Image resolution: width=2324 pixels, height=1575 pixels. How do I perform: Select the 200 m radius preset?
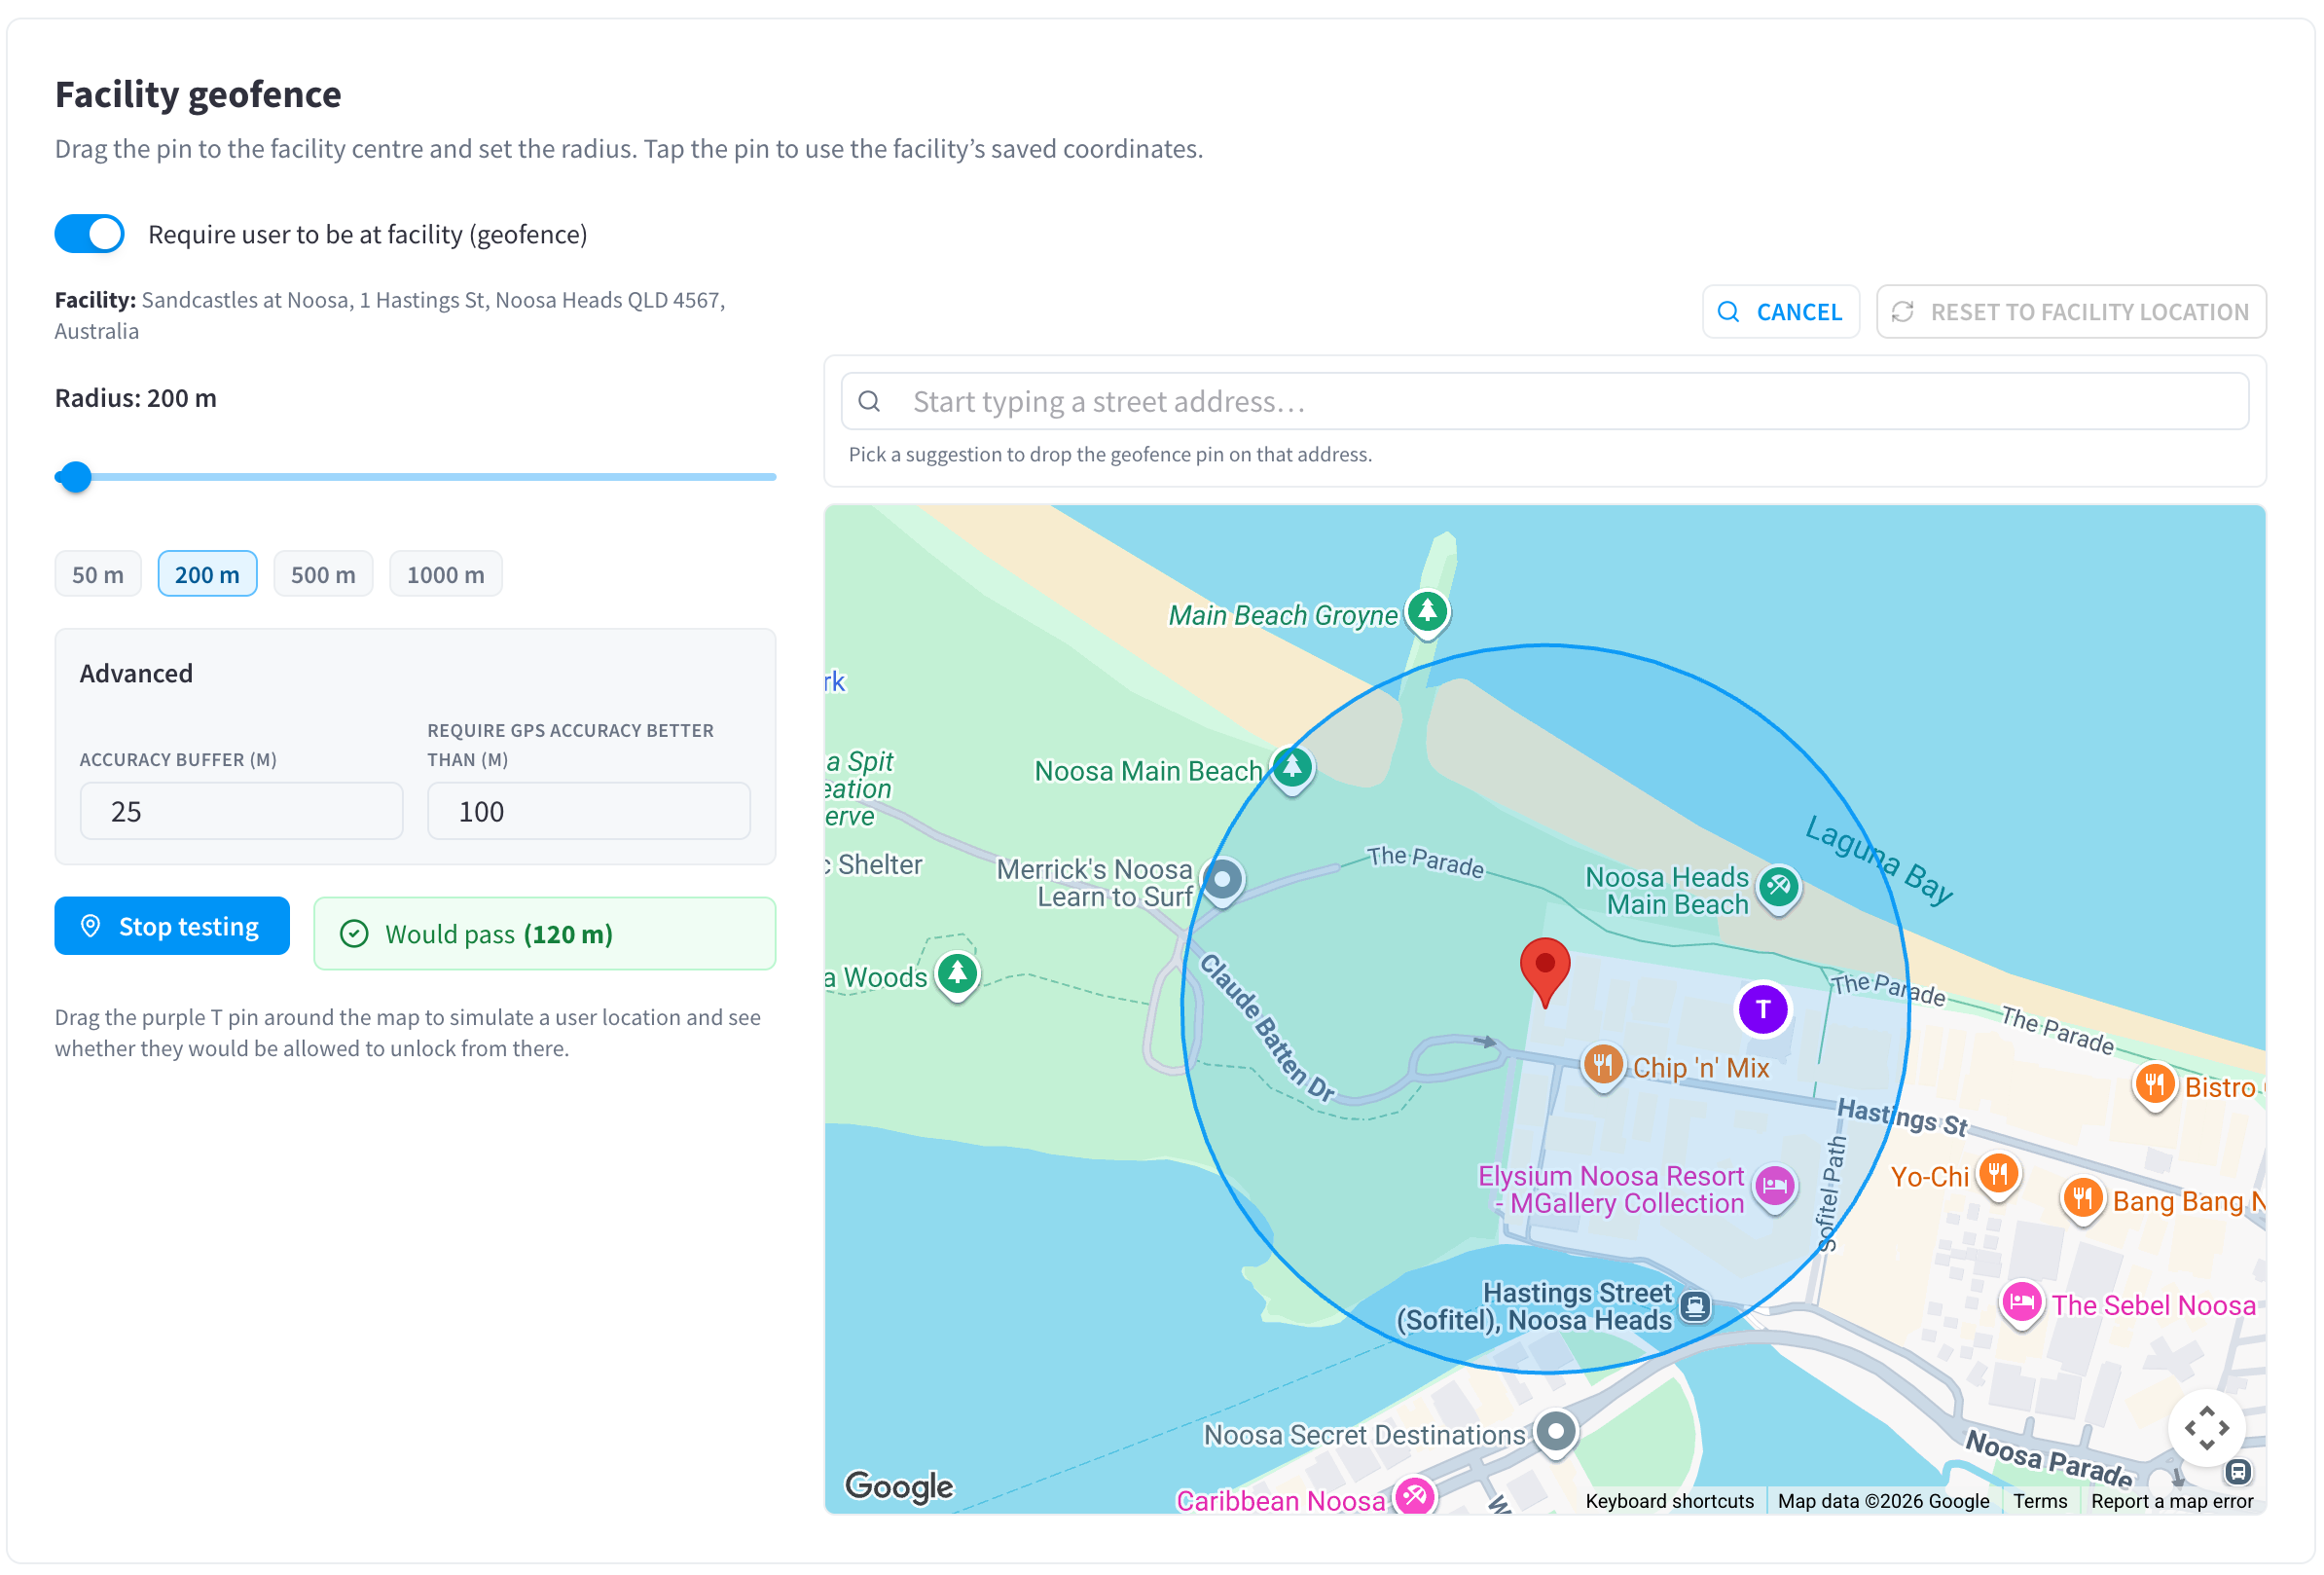207,574
